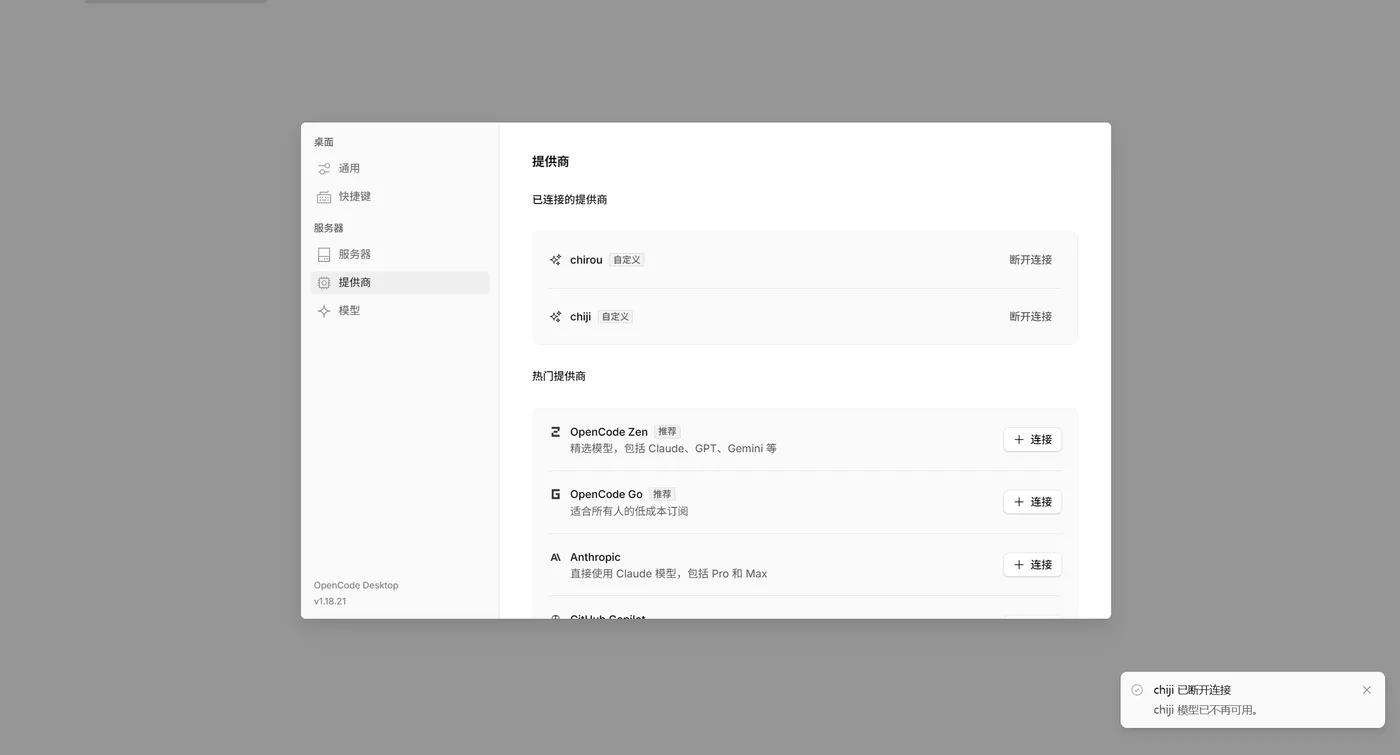Viewport: 1400px width, 755px height.
Task: Disconnect the chirou provider
Action: [1031, 260]
